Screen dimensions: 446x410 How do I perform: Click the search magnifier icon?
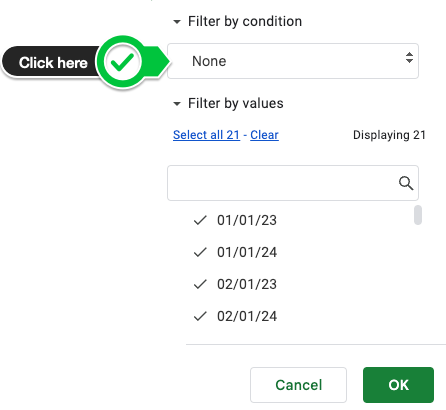point(406,183)
